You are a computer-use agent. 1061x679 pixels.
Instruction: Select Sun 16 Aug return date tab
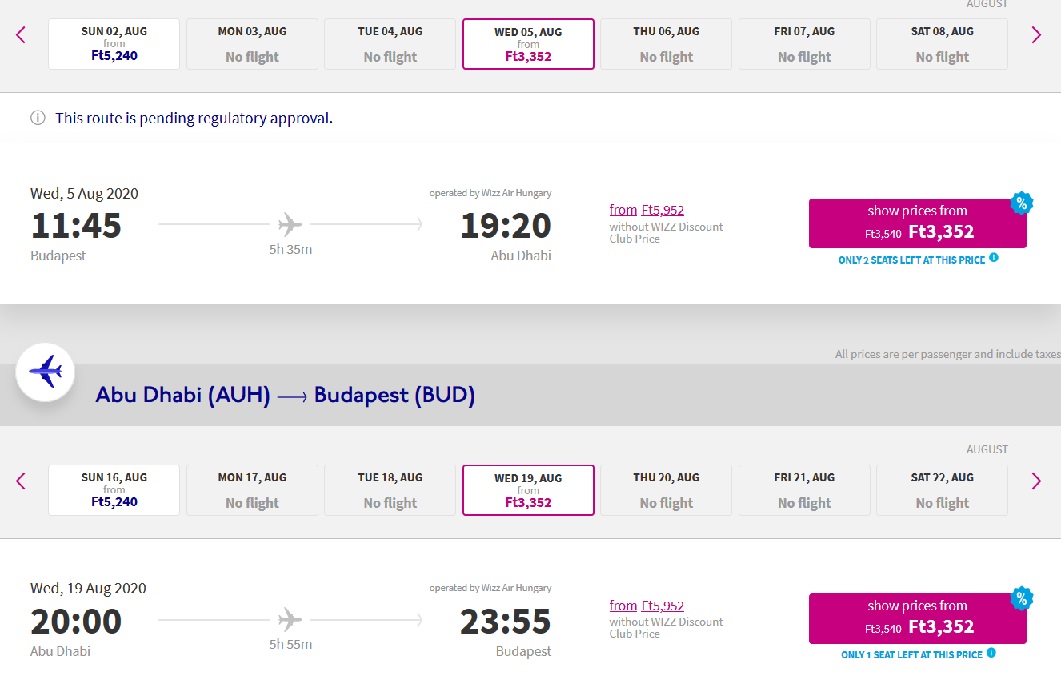(x=114, y=489)
